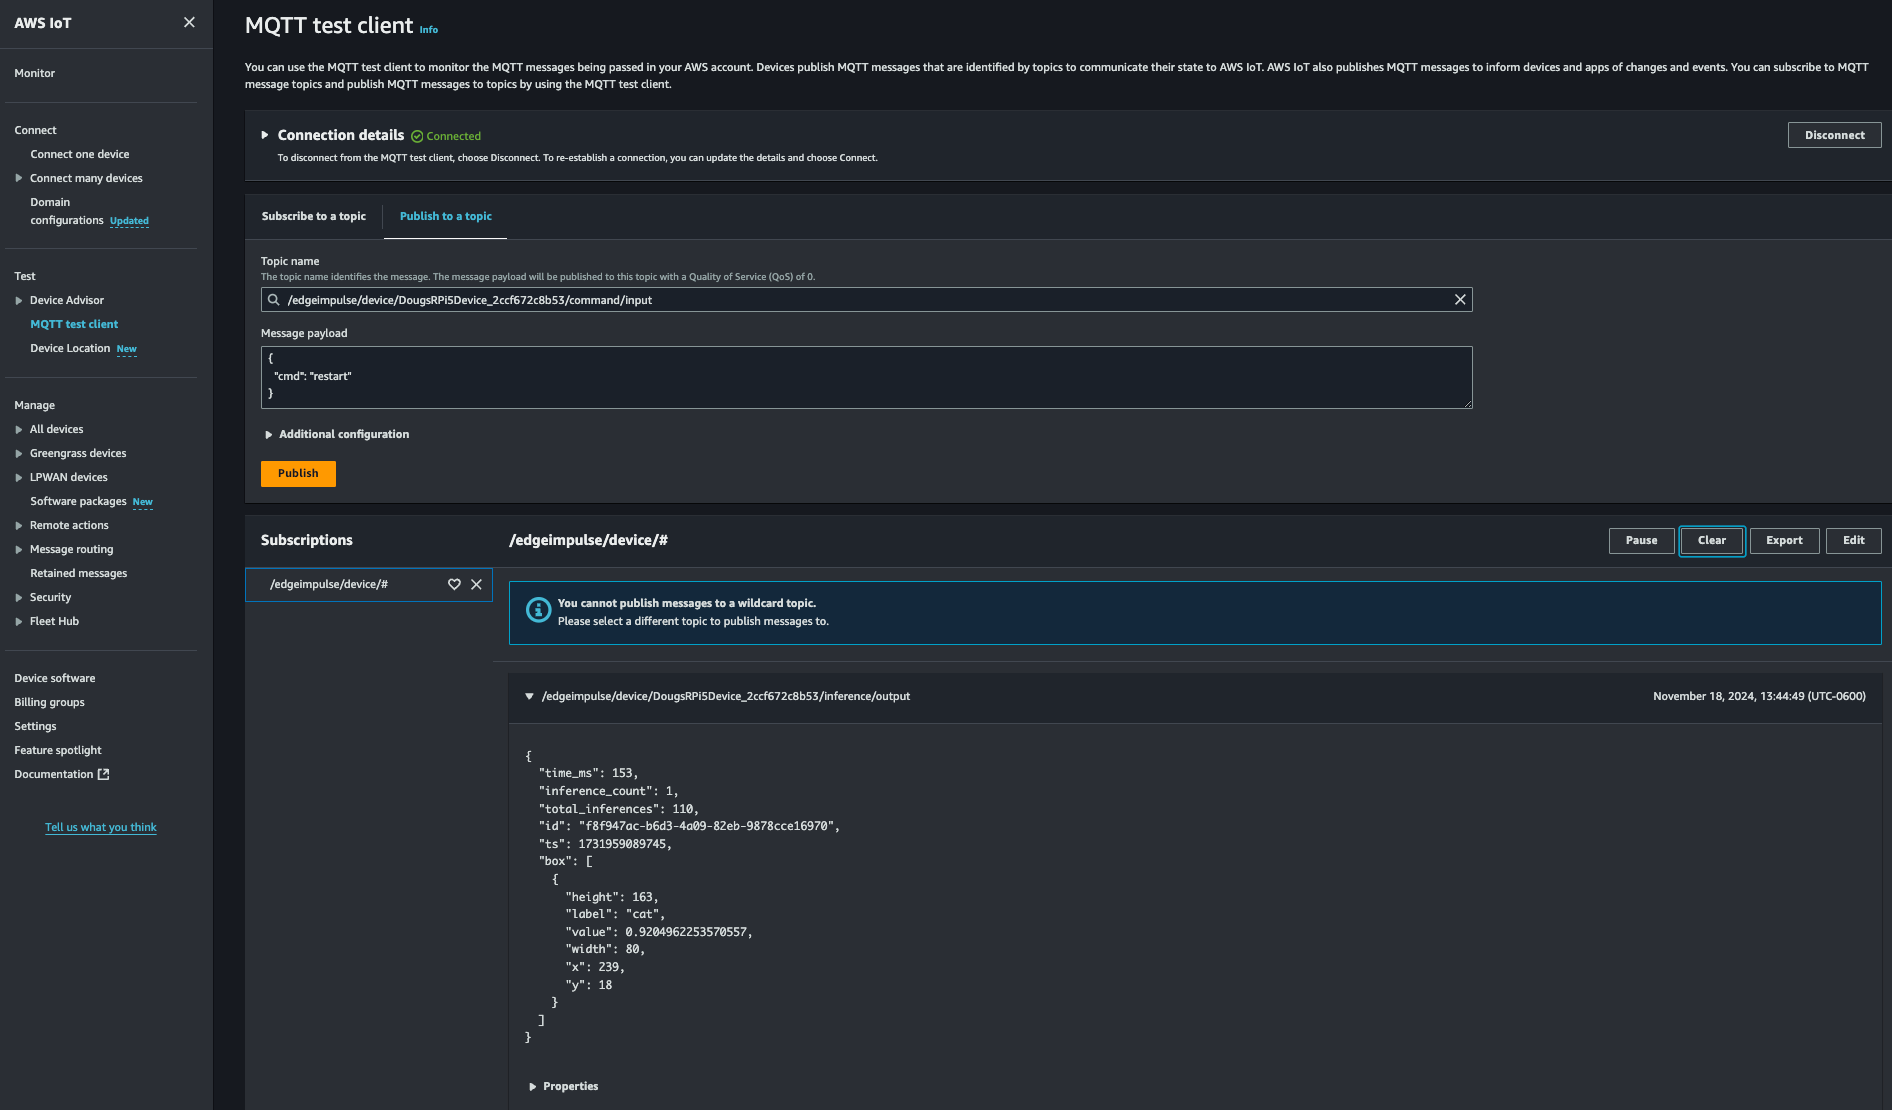This screenshot has height=1110, width=1892.
Task: Open Feature spotlight page
Action: [x=58, y=750]
